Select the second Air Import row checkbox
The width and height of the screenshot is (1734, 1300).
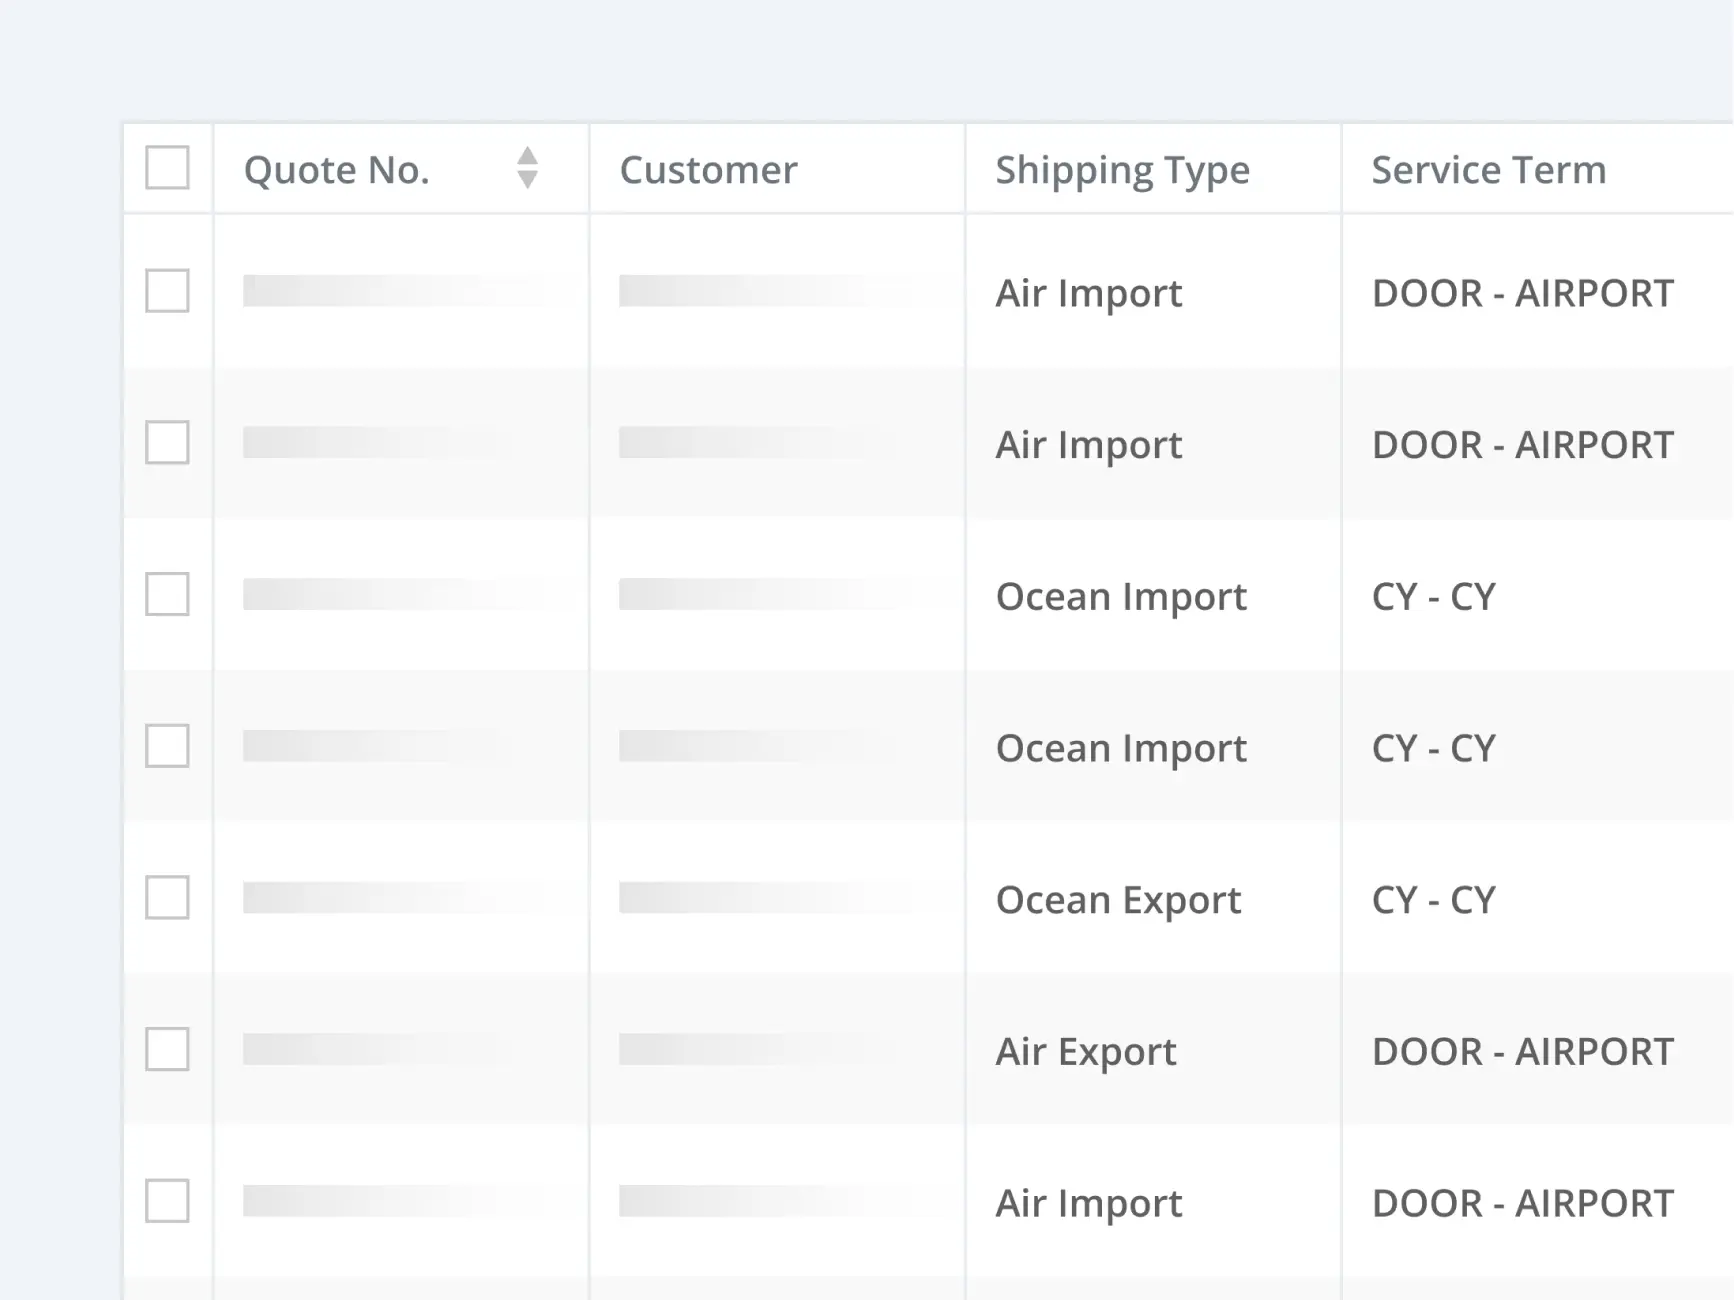pos(167,443)
